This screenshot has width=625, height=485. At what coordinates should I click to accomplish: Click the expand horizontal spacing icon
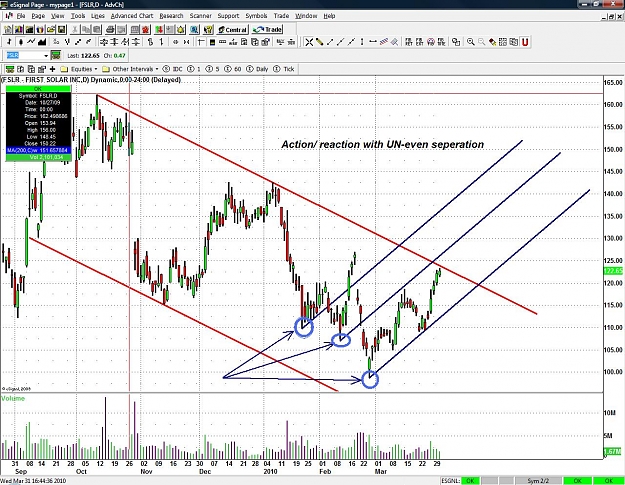pyautogui.click(x=175, y=42)
